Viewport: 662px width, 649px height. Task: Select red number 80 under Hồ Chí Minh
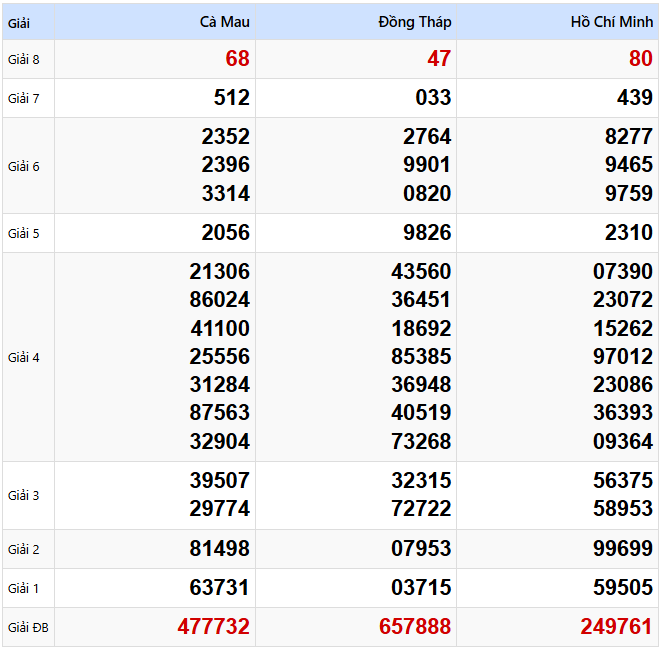coord(640,59)
